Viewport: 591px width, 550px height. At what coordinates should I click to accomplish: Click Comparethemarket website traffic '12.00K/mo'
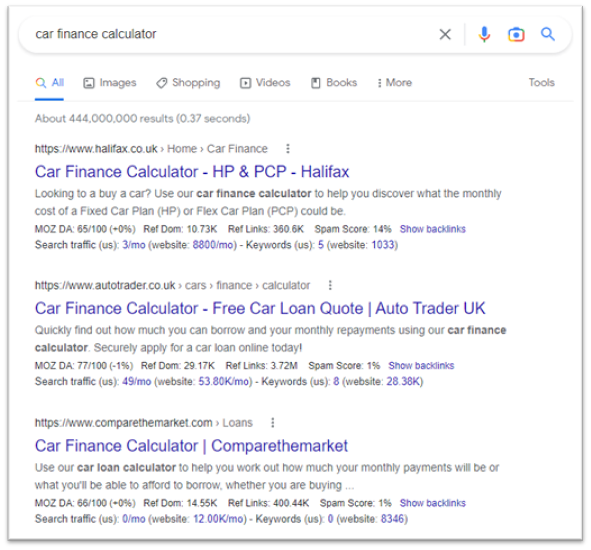click(x=219, y=519)
